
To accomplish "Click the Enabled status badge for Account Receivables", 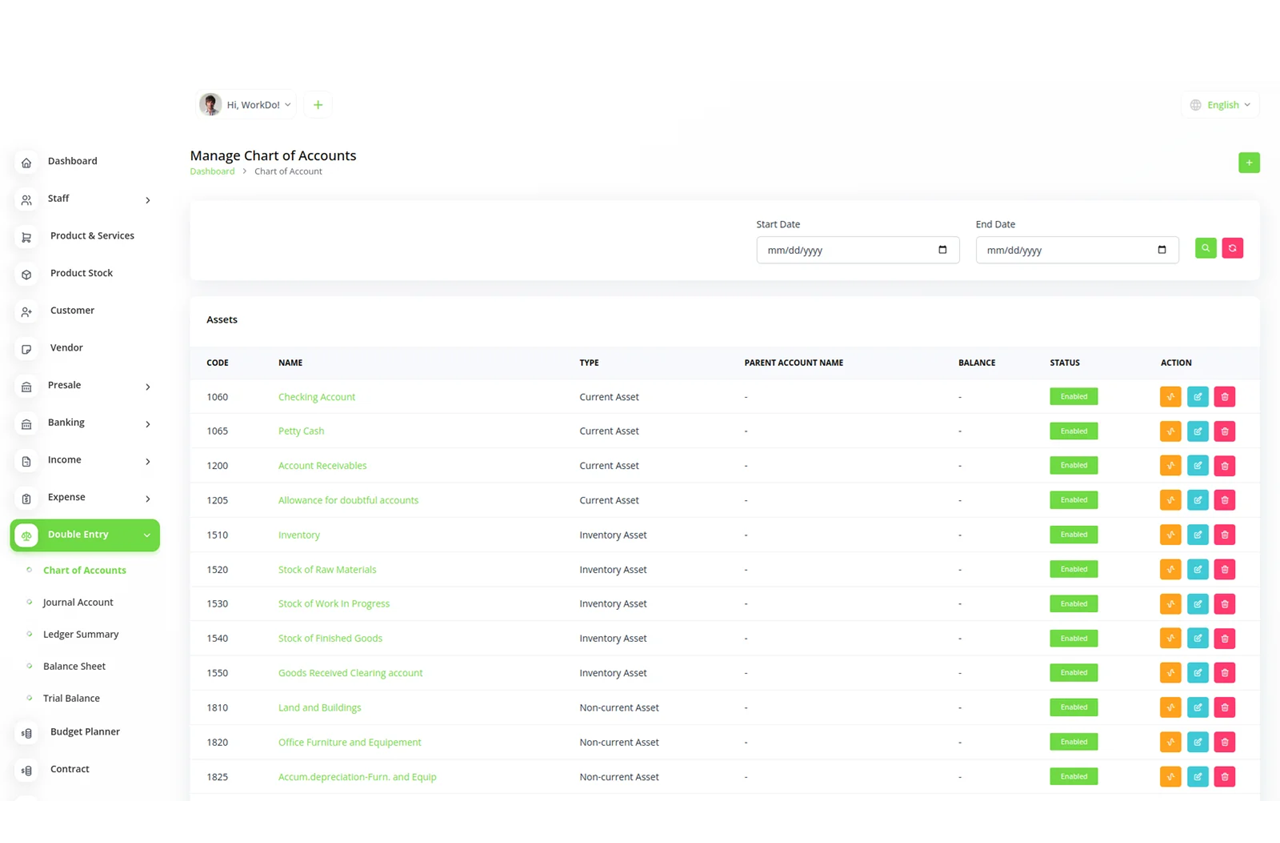I will (x=1073, y=465).
